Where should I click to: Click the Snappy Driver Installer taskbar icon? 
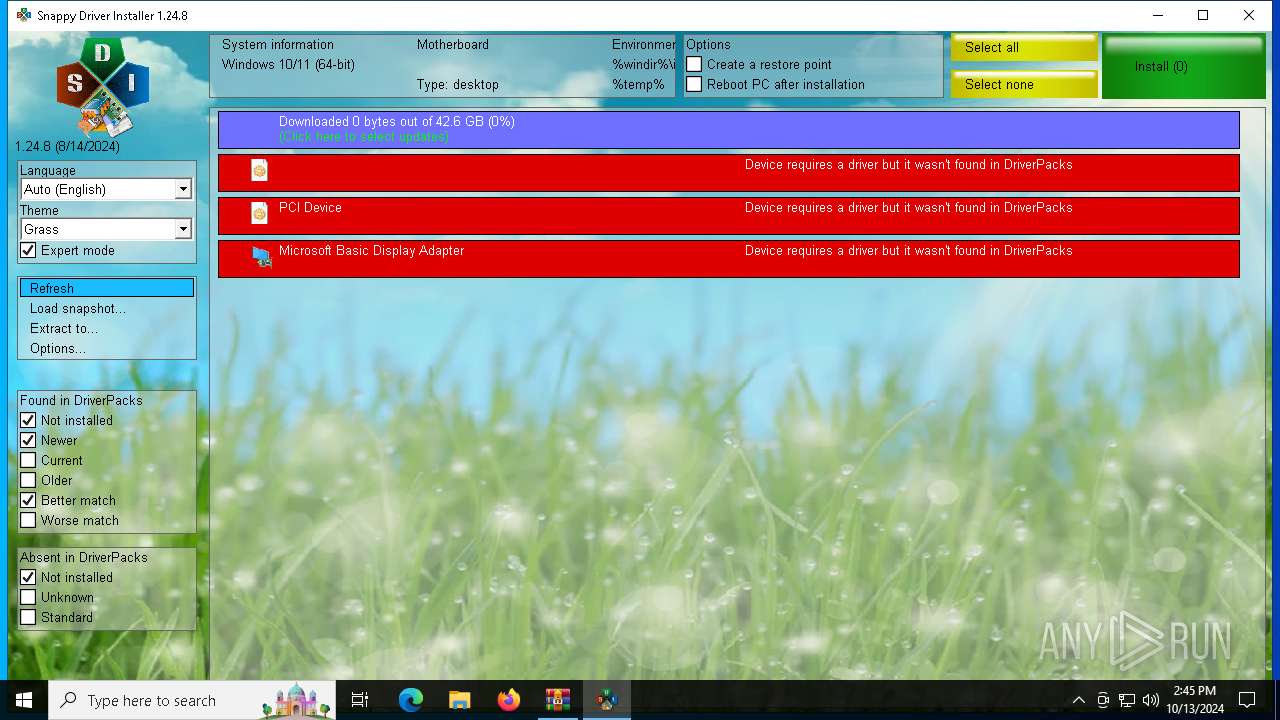[x=606, y=700]
